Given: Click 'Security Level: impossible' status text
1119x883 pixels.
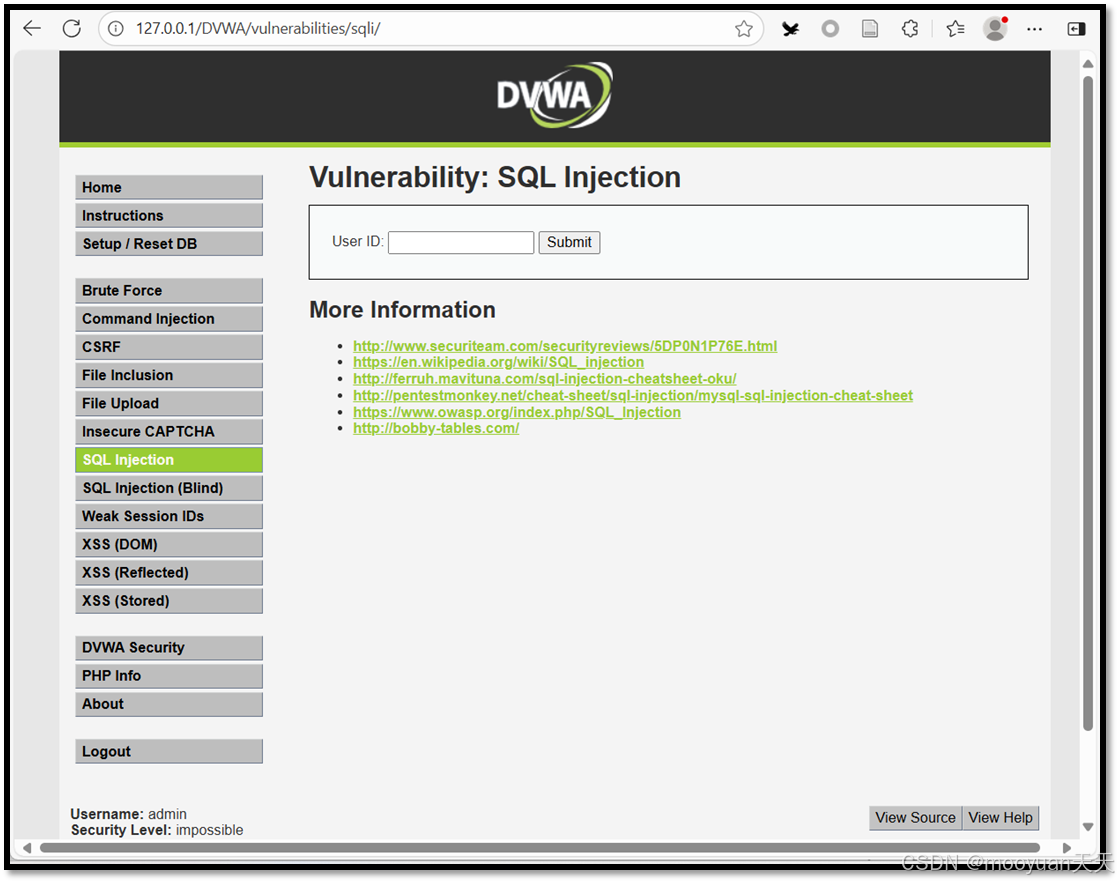Looking at the screenshot, I should 157,830.
